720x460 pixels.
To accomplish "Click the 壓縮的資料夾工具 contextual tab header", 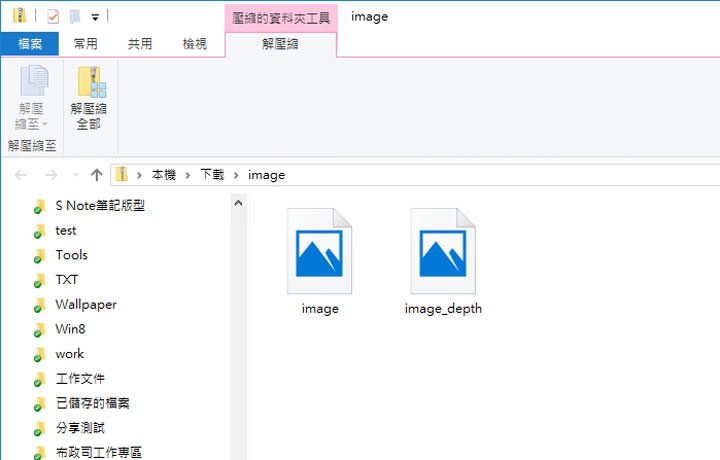I will (x=281, y=18).
